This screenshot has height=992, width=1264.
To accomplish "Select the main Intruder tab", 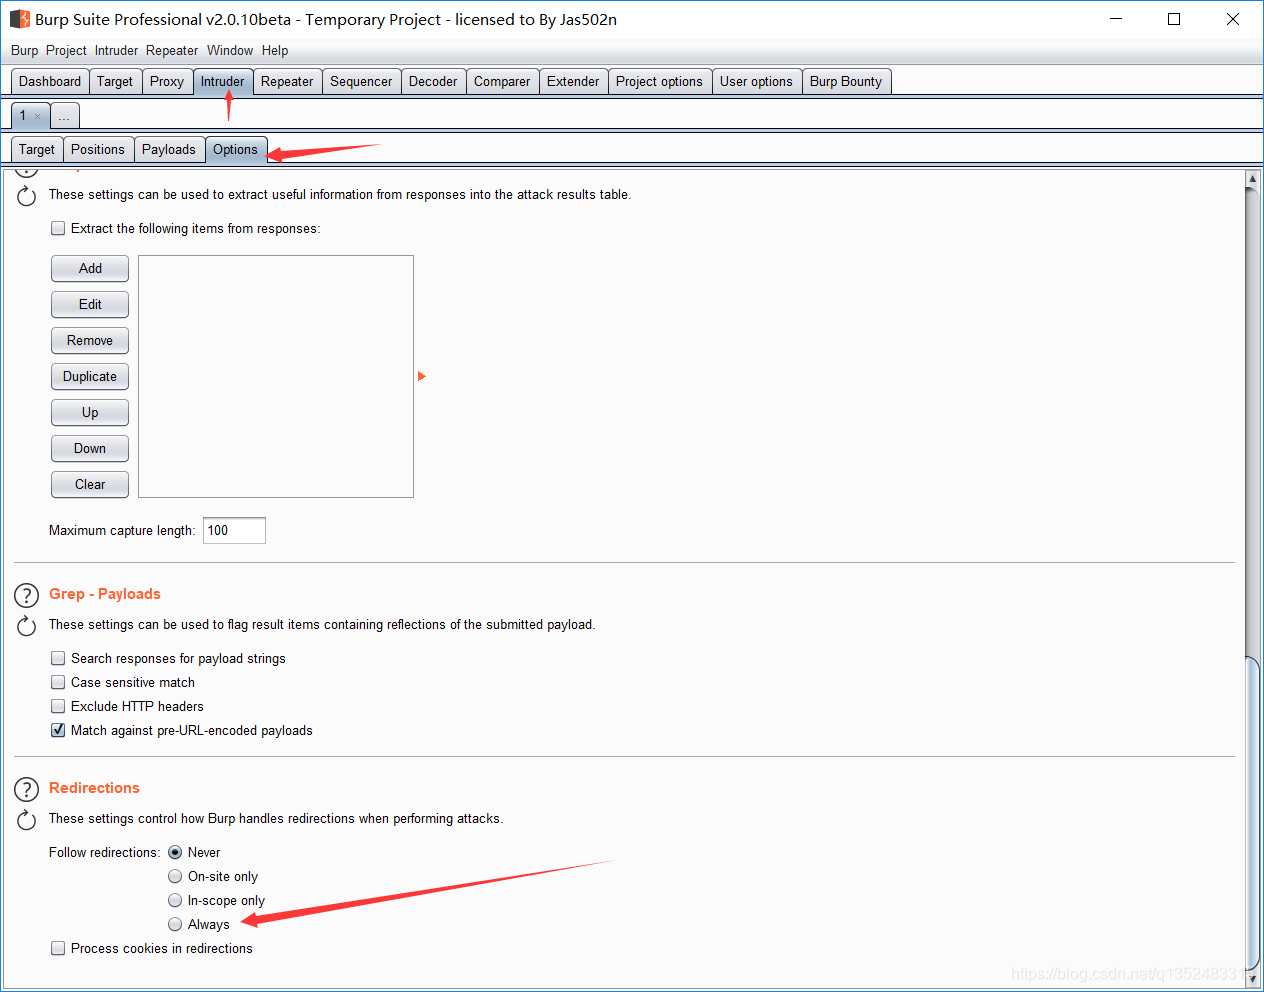I will point(222,82).
